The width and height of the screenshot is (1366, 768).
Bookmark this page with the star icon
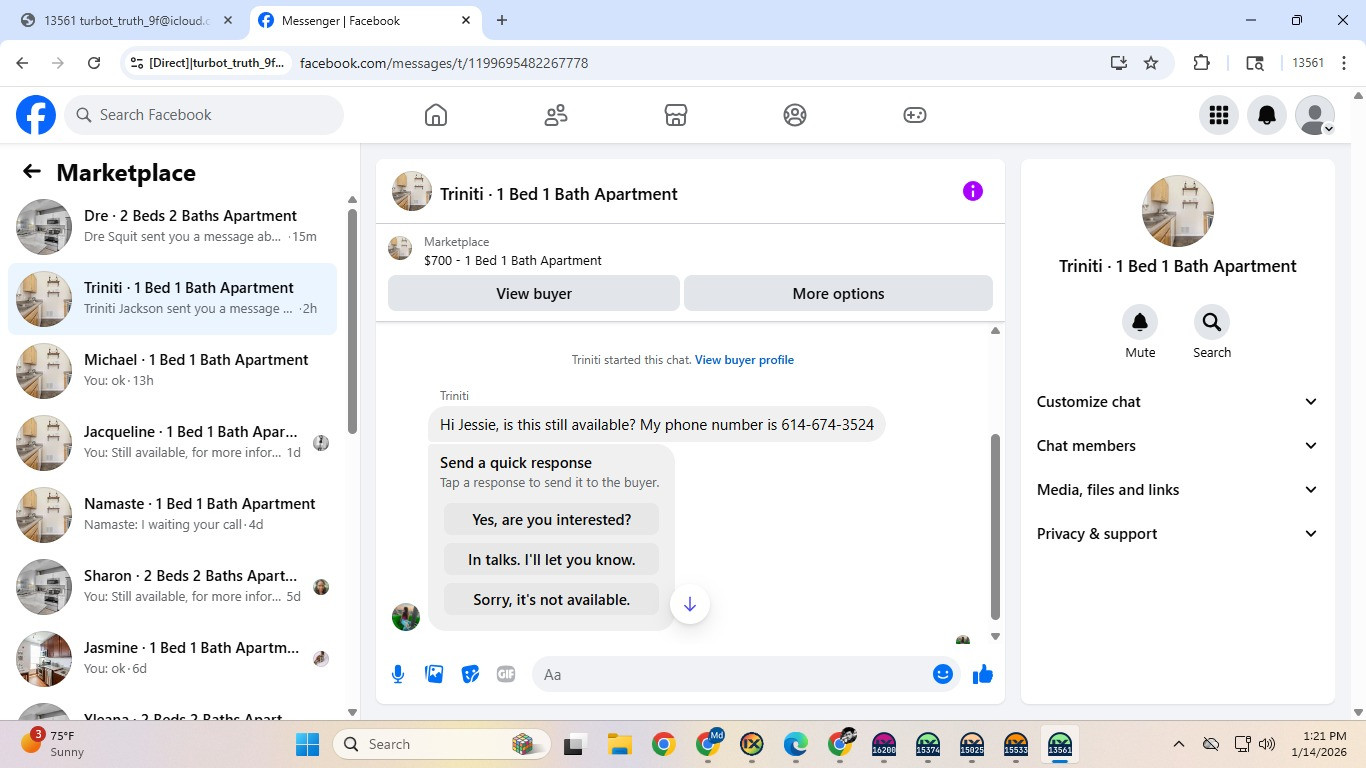(1151, 63)
